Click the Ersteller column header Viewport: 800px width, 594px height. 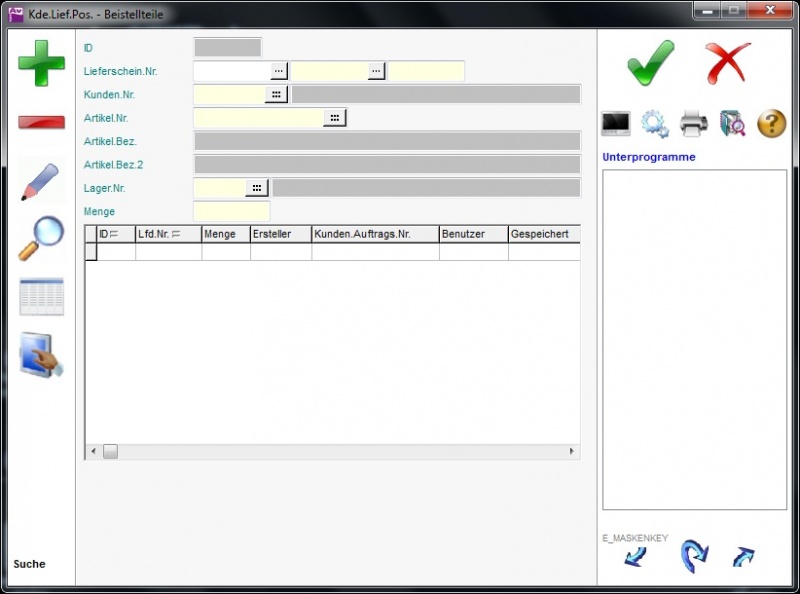point(280,234)
